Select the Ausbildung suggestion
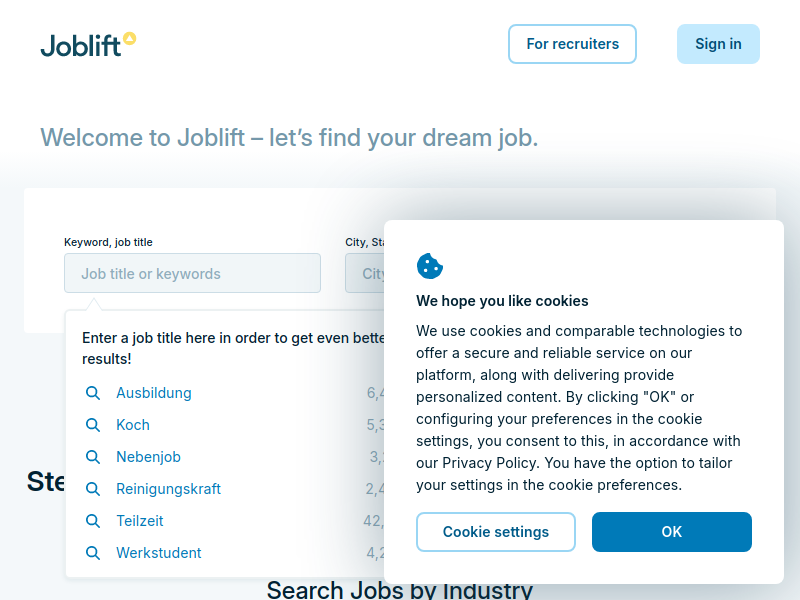The width and height of the screenshot is (800, 600). point(154,393)
